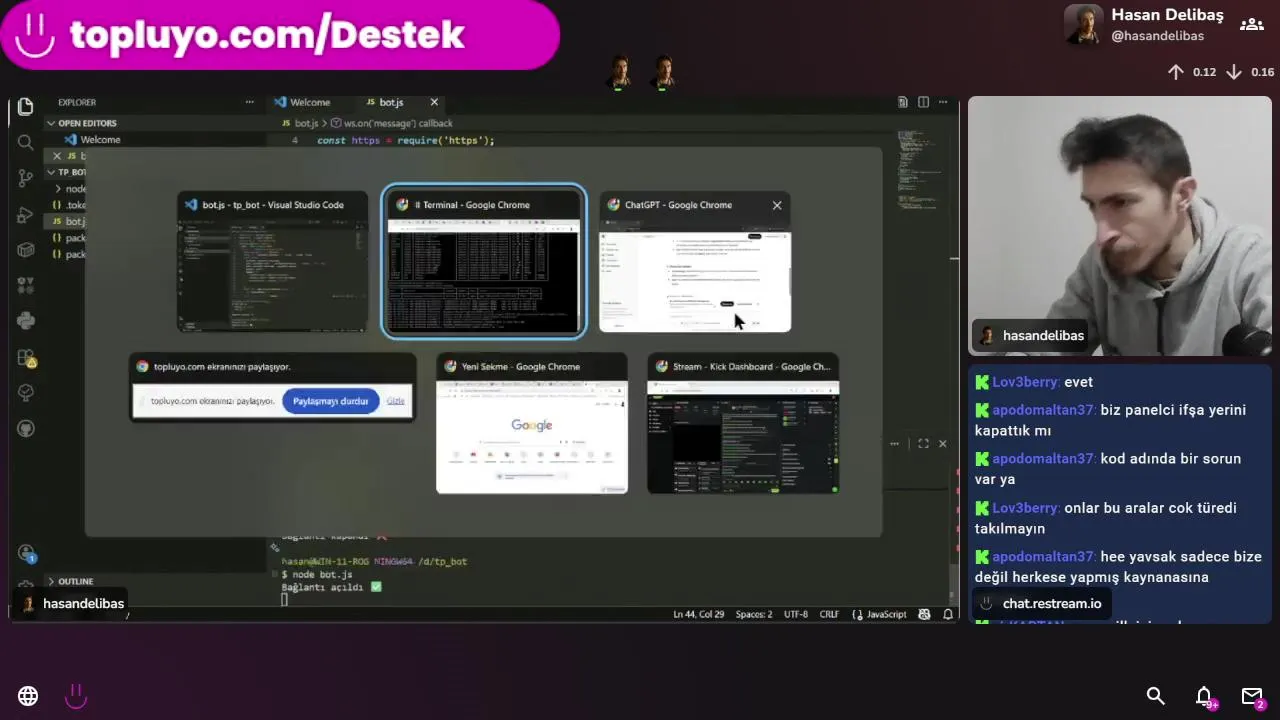
Task: Open editor more actions ellipsis at top right
Action: [x=942, y=102]
